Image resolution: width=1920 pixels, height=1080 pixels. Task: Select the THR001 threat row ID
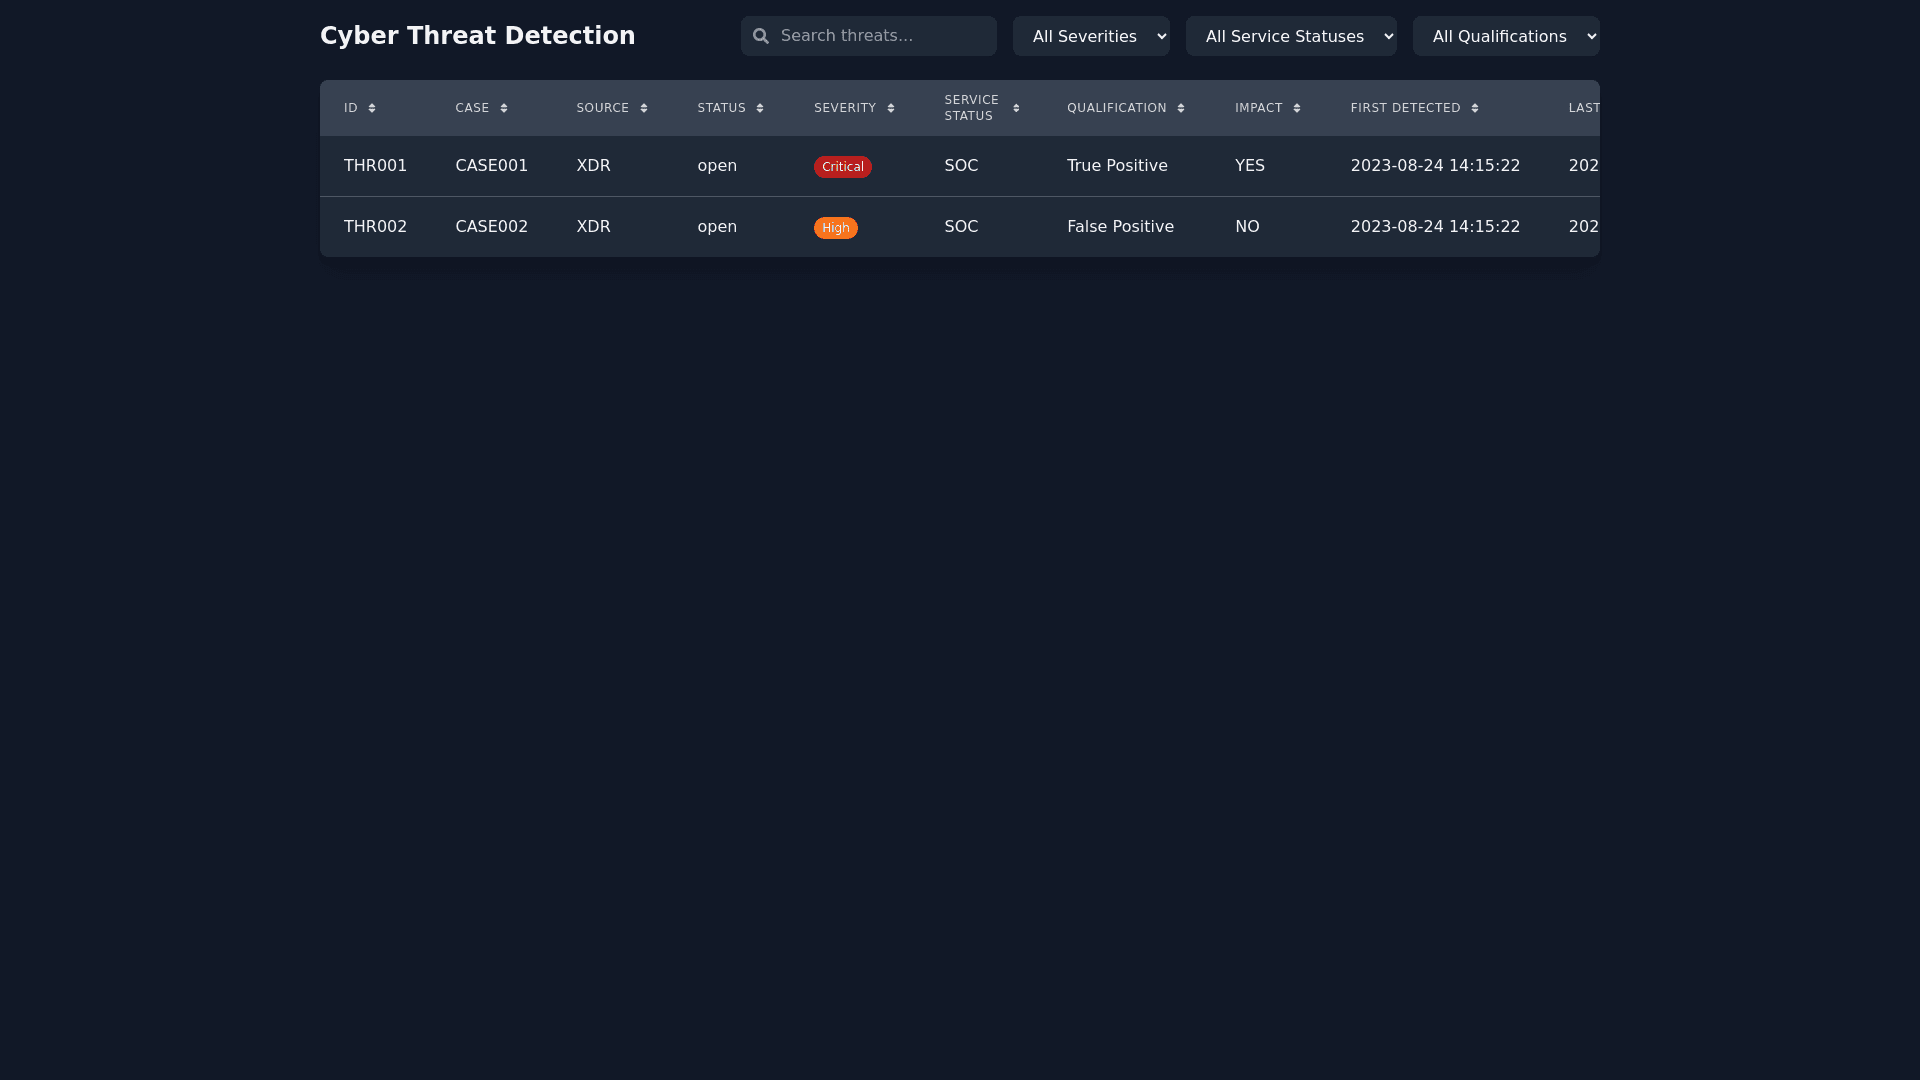click(x=375, y=166)
